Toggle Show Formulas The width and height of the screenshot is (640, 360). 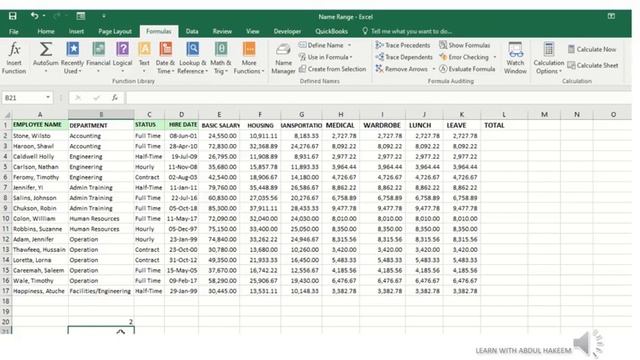464,45
